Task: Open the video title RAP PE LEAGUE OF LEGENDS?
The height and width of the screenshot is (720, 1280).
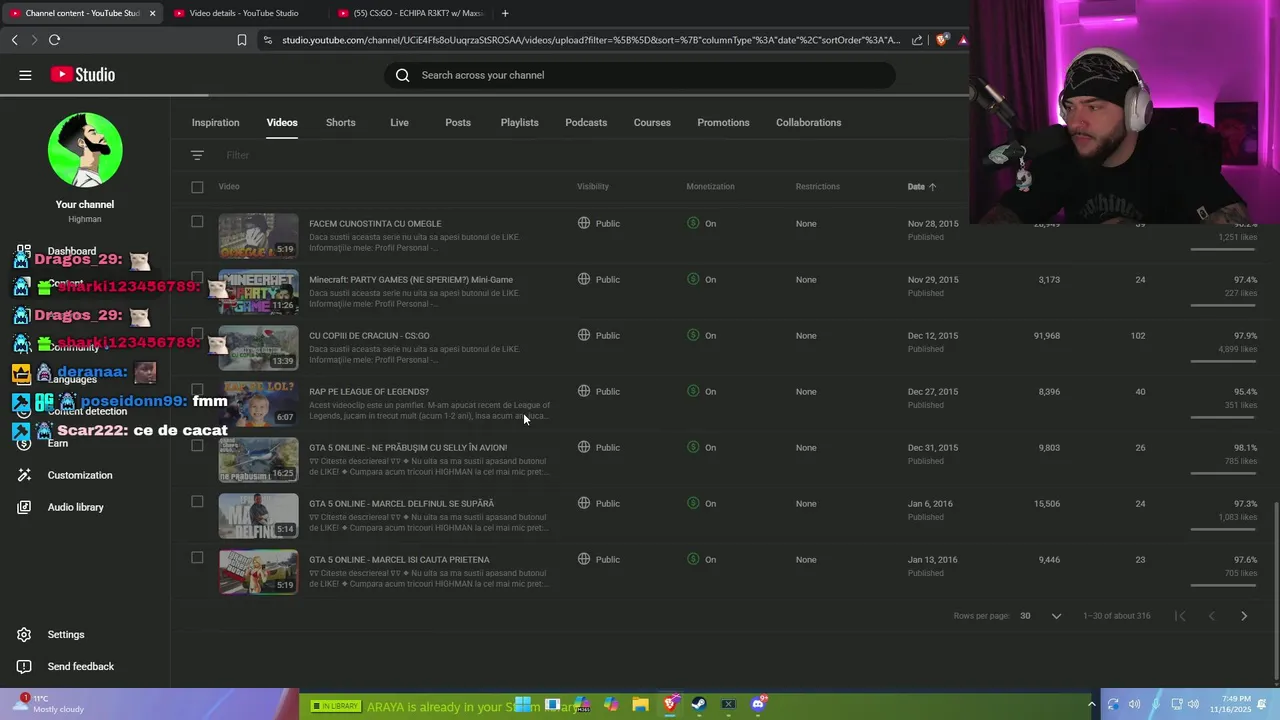Action: point(369,392)
